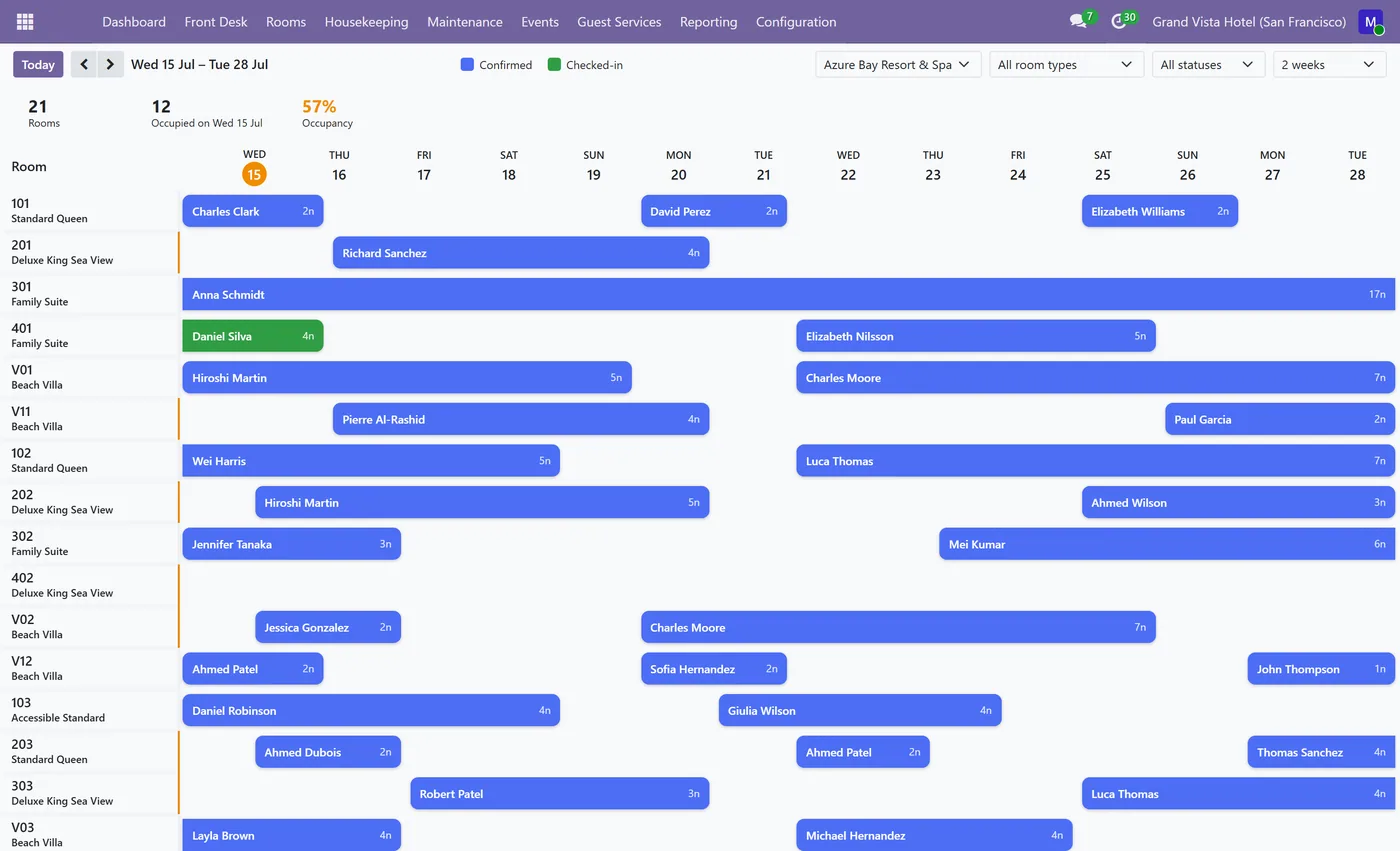
Task: Open Wei Harris booking in room 102
Action: [371, 461]
